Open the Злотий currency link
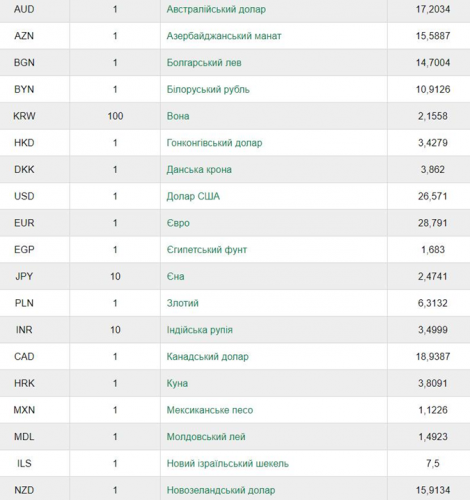 coord(182,303)
